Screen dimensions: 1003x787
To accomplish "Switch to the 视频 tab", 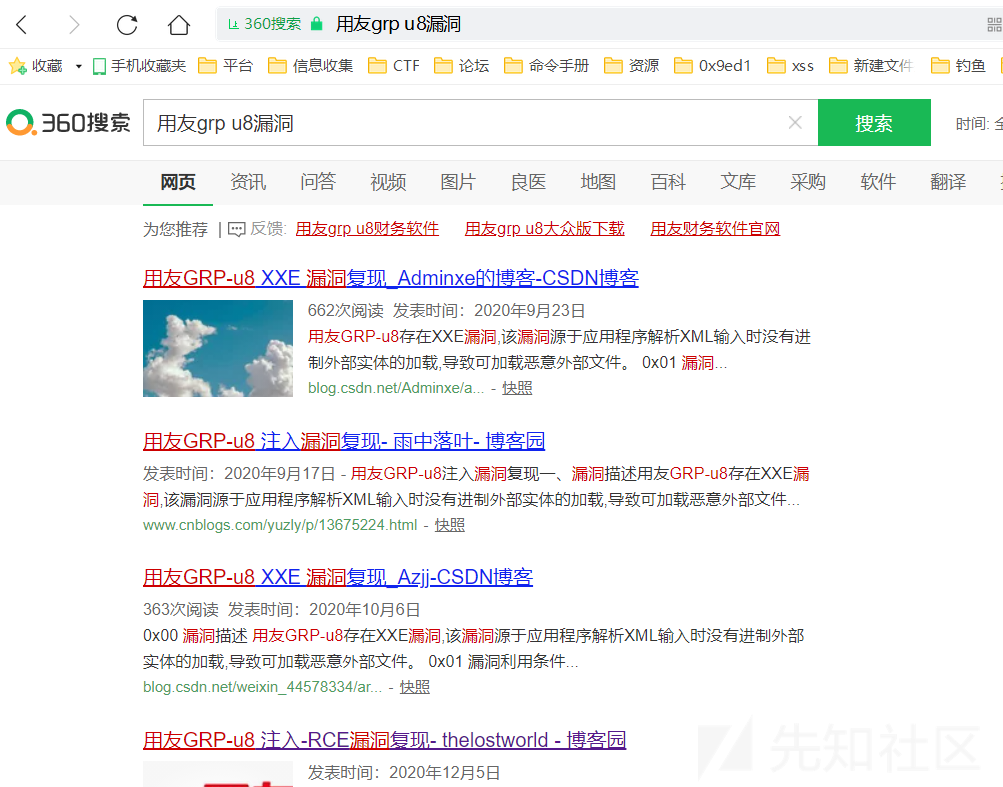I will coord(388,182).
